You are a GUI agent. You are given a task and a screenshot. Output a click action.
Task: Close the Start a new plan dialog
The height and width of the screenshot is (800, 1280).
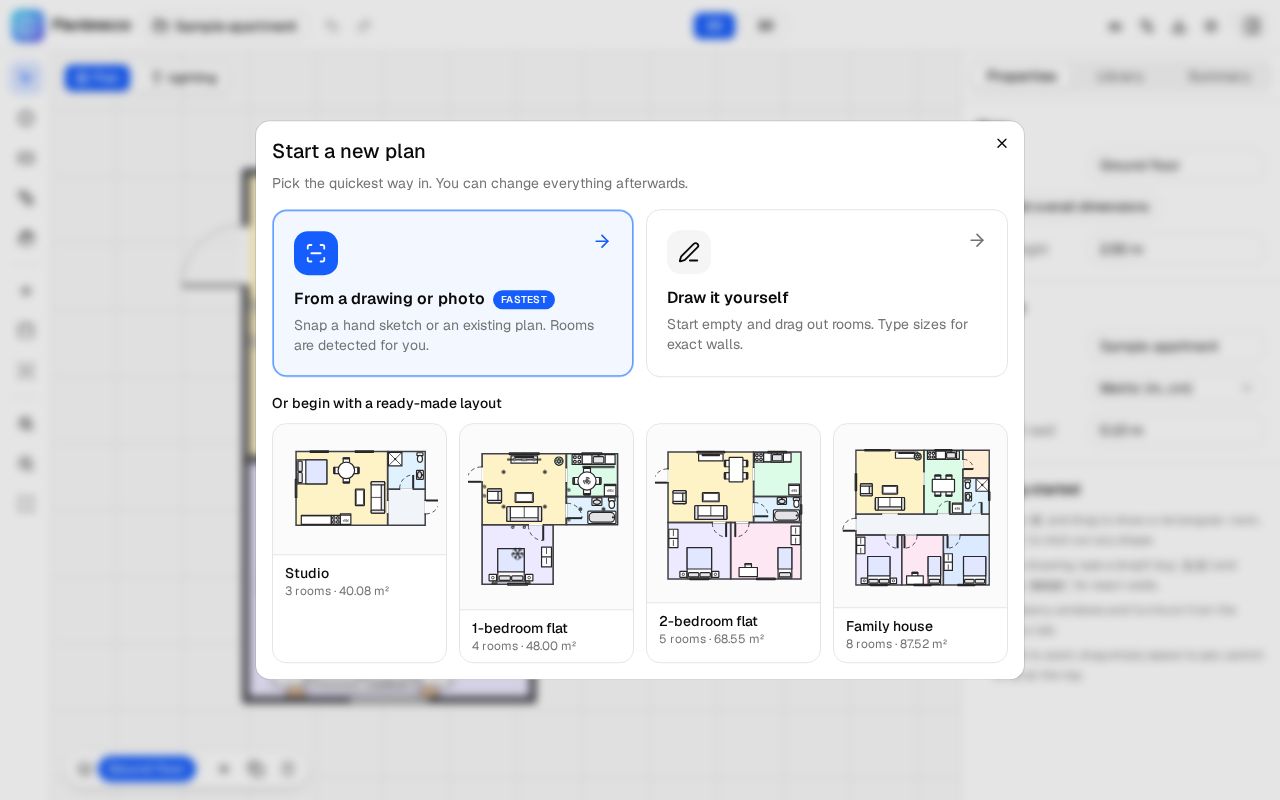[1002, 143]
